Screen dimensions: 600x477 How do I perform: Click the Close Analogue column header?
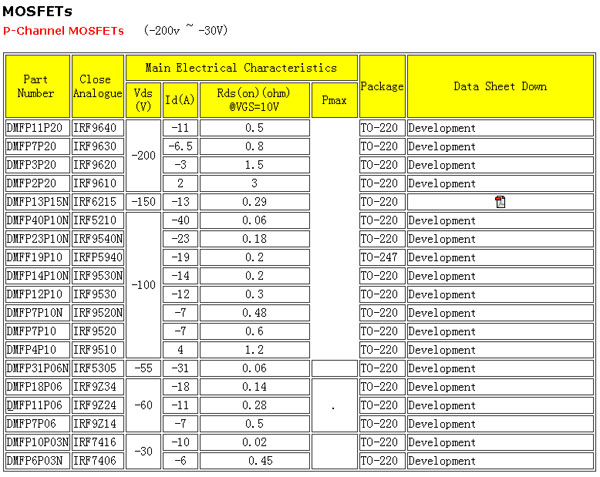(98, 86)
